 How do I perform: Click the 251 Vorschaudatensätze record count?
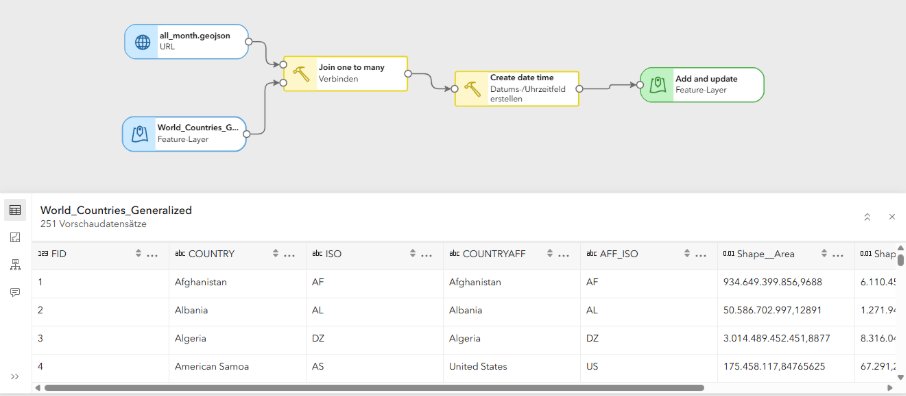tap(93, 224)
